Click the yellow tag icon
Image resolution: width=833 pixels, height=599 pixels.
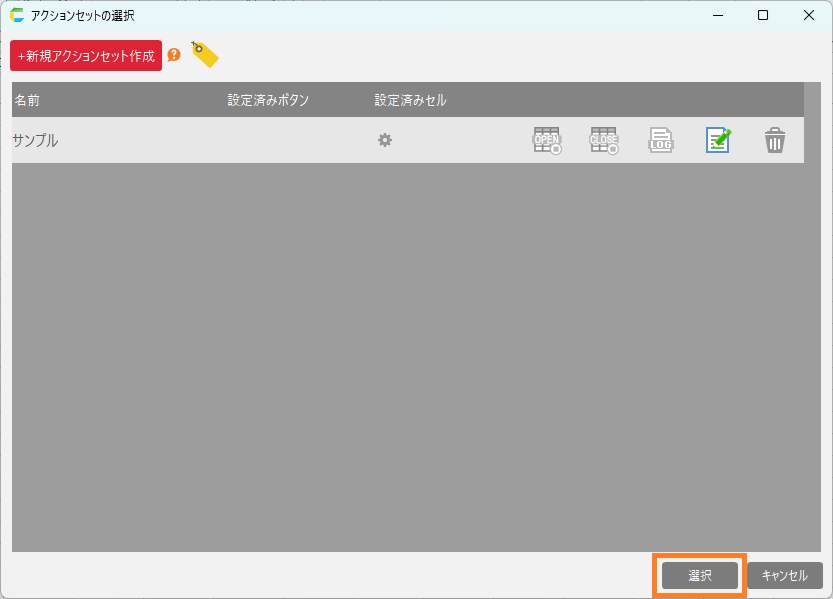point(204,55)
